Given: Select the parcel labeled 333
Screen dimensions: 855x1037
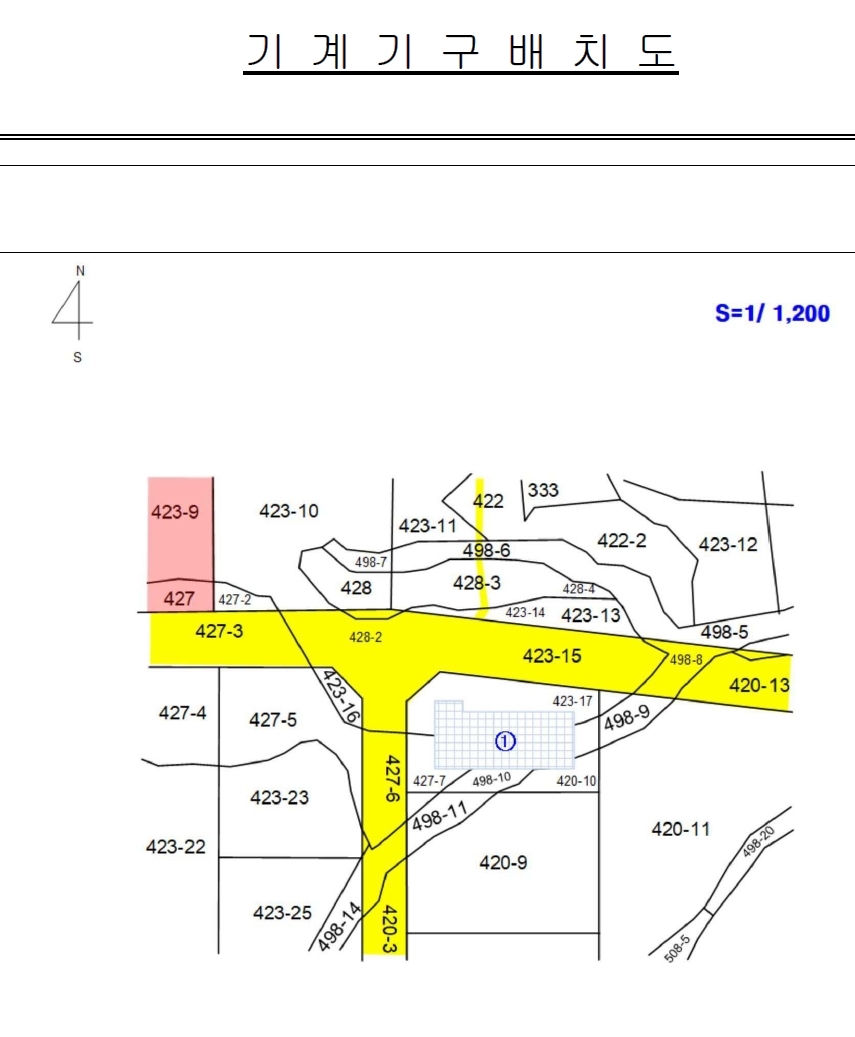Looking at the screenshot, I should click(x=543, y=490).
